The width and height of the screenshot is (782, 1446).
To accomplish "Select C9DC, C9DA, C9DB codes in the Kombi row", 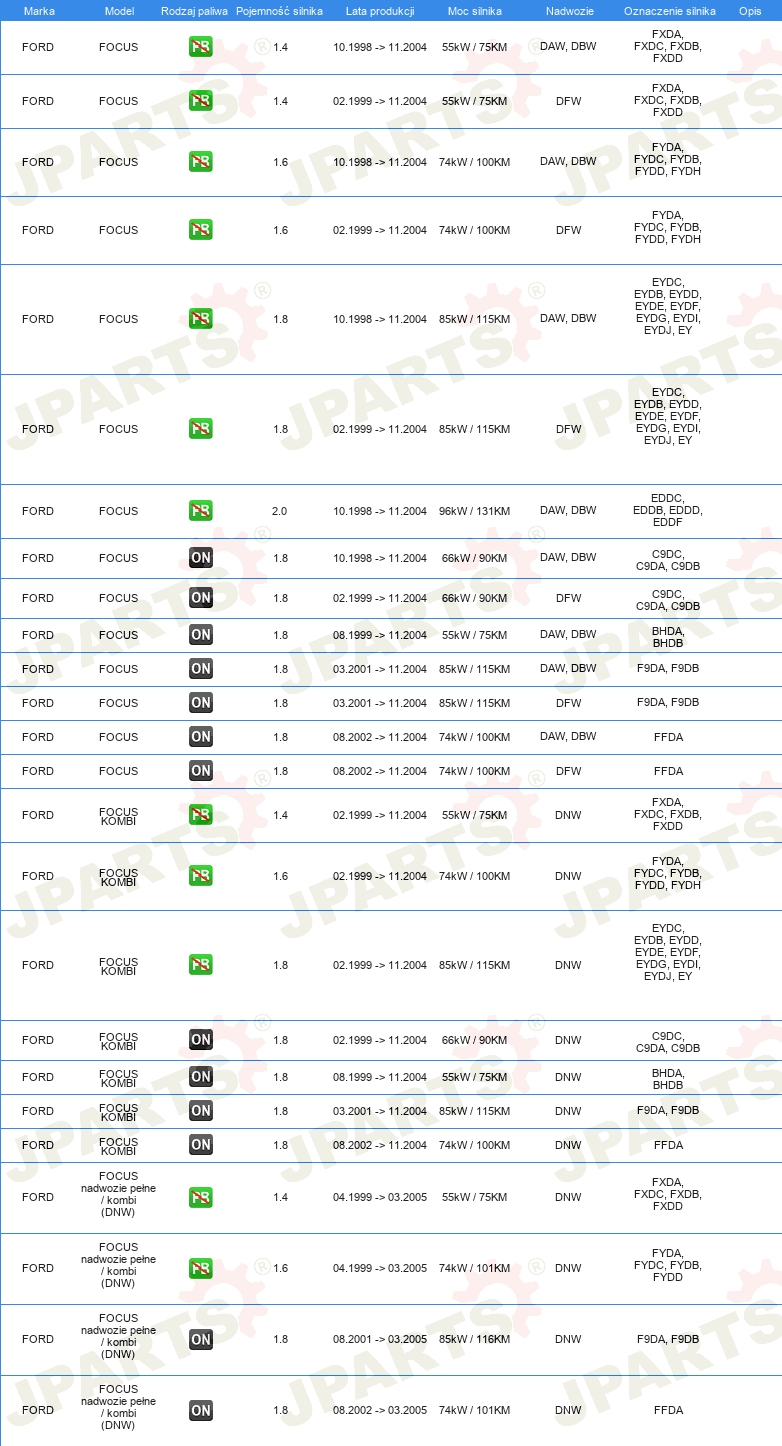I will pyautogui.click(x=668, y=1041).
